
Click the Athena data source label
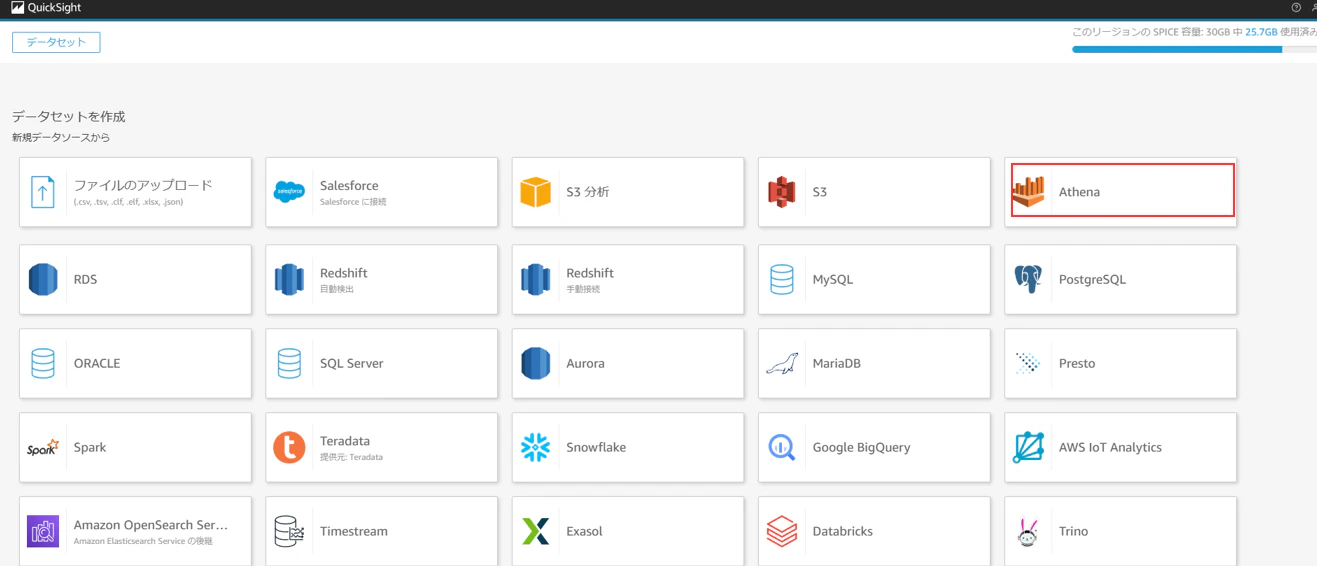tap(1079, 192)
